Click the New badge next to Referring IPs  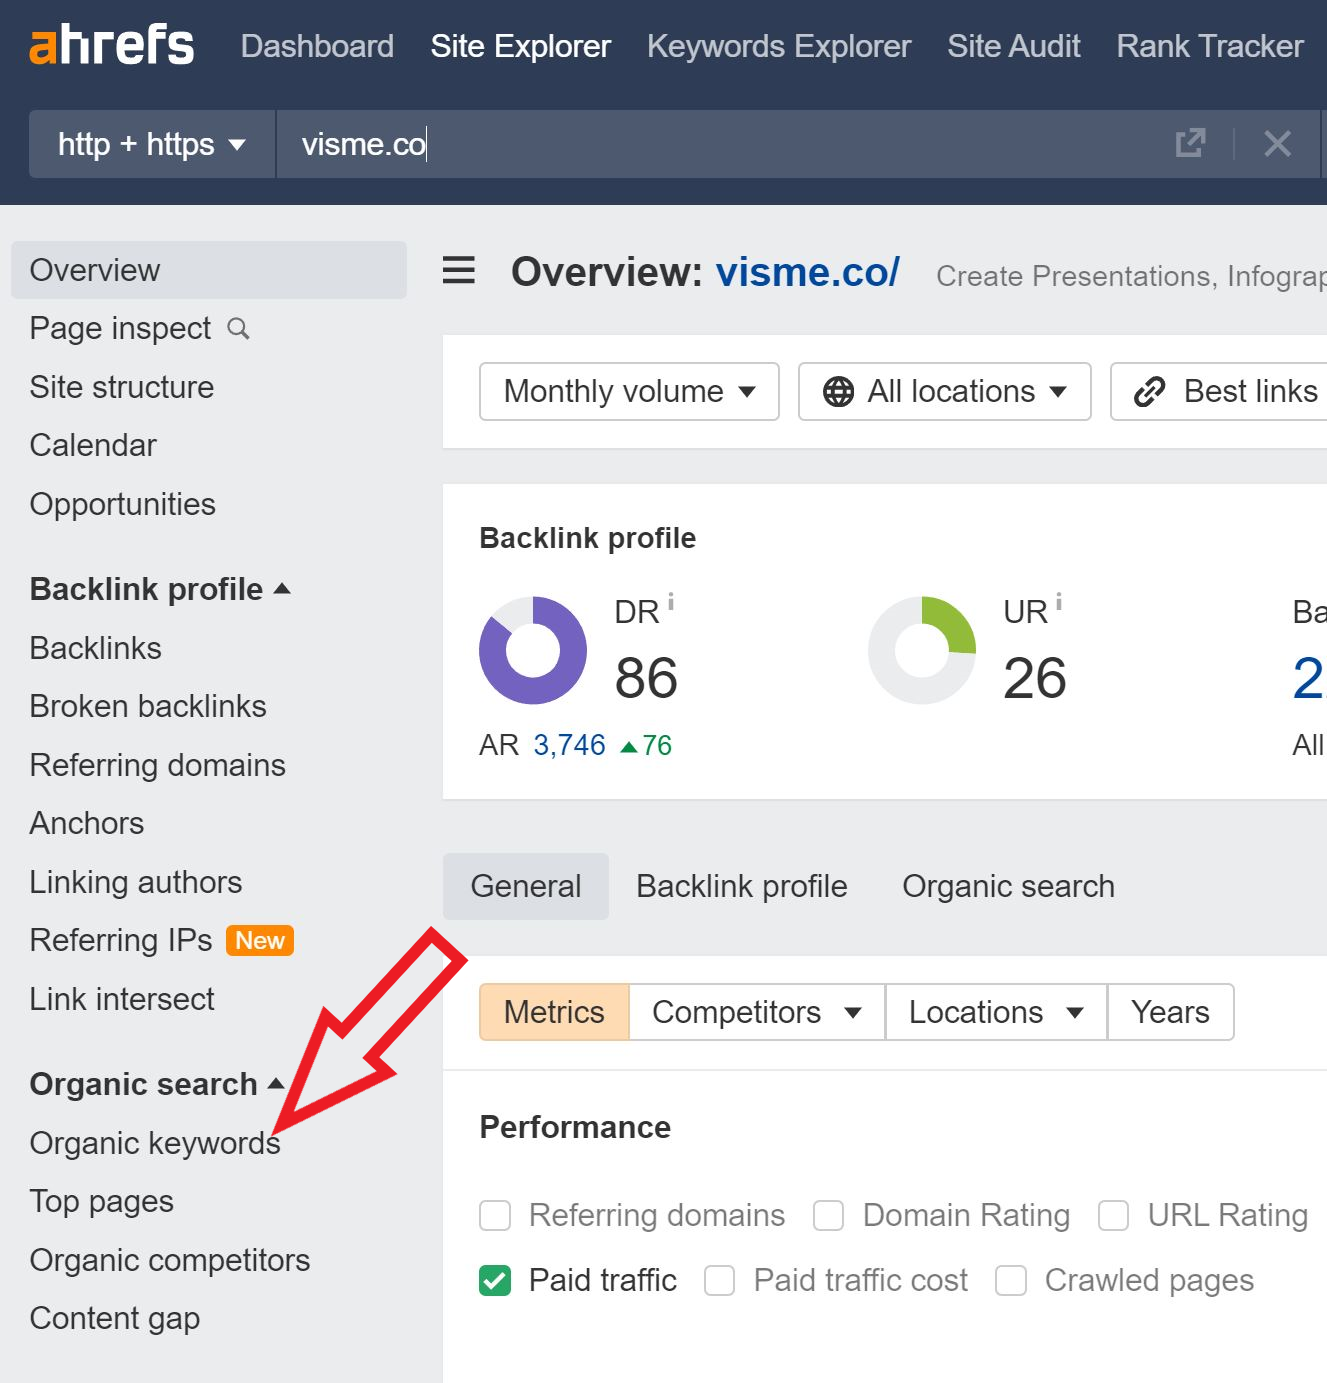click(x=260, y=940)
